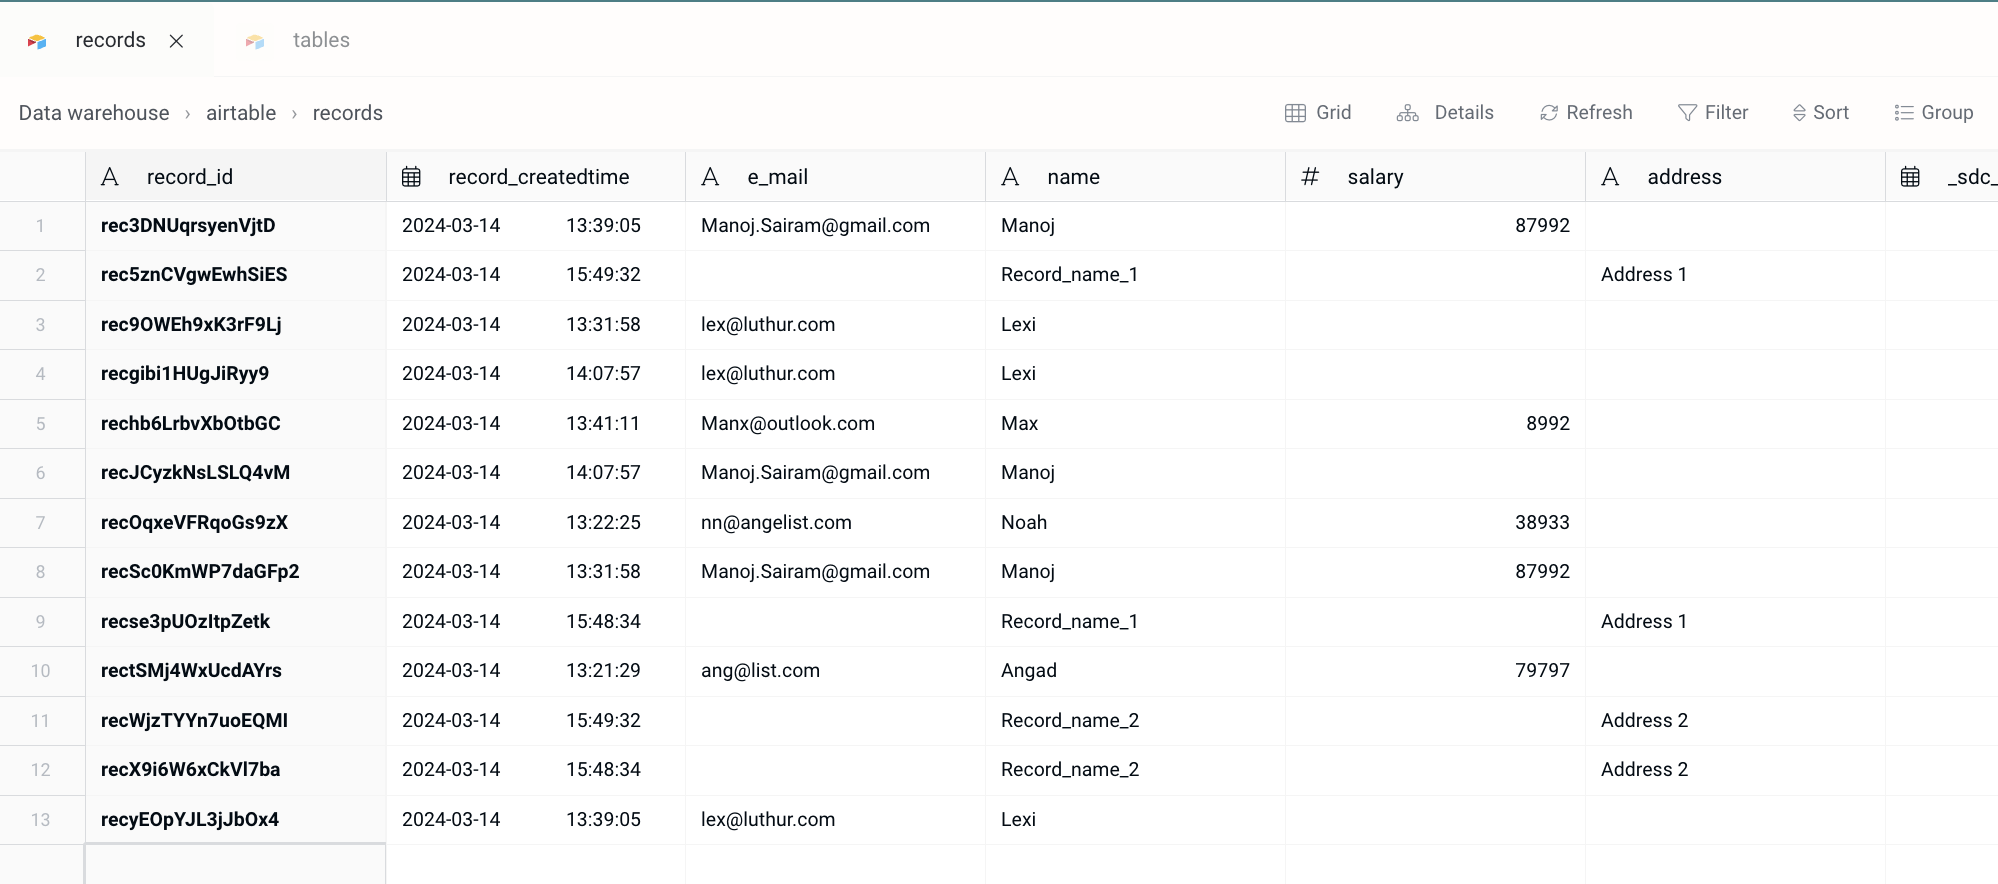Click cell rec3DNUqrsyenVjtD

(236, 226)
